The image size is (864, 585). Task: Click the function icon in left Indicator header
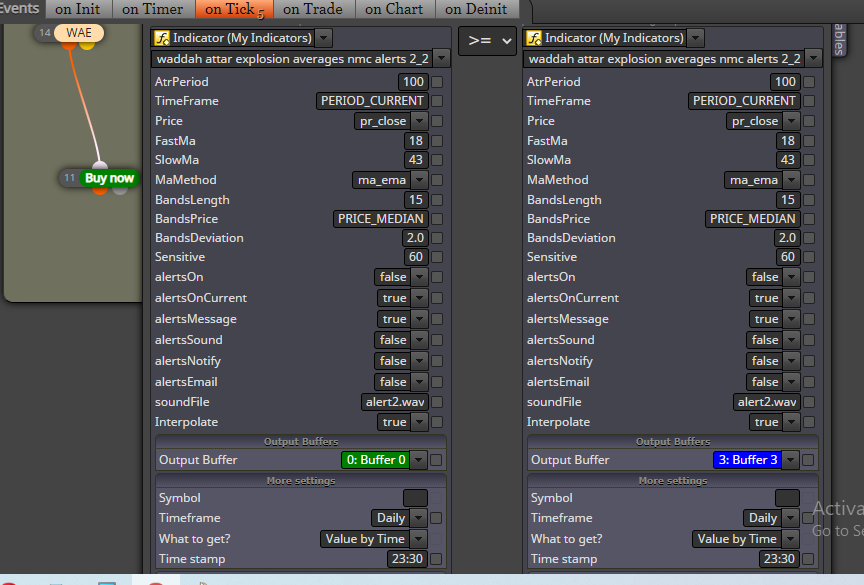click(x=162, y=38)
